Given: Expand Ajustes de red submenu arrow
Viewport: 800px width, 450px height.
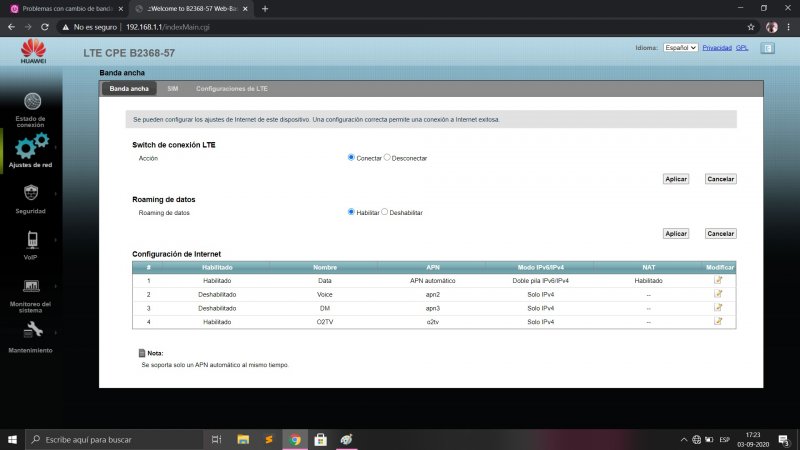Looking at the screenshot, I should [56, 147].
